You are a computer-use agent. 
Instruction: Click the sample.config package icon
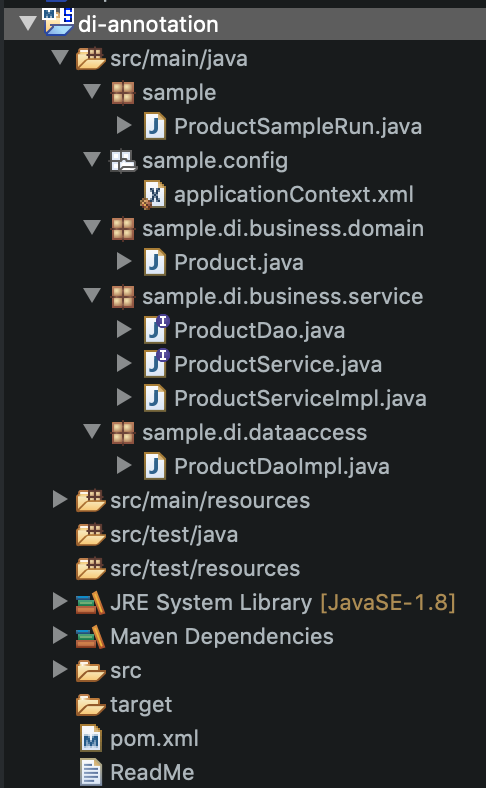coord(123,161)
